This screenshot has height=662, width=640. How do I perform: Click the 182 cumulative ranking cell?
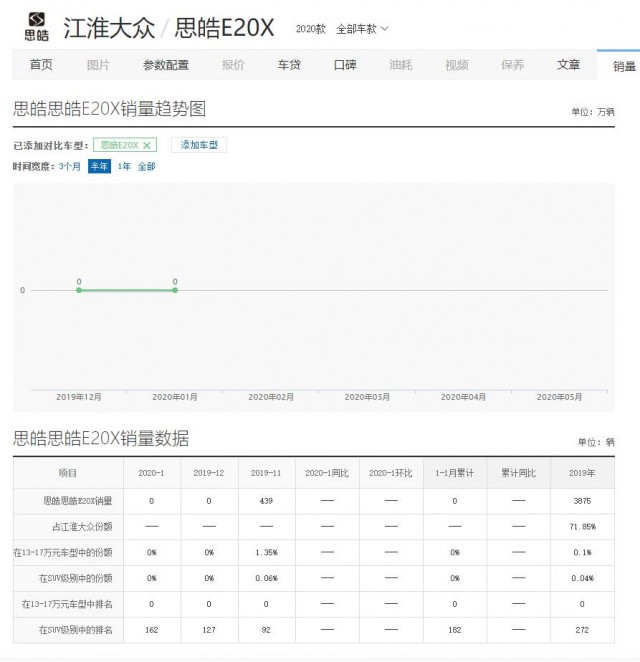[455, 630]
